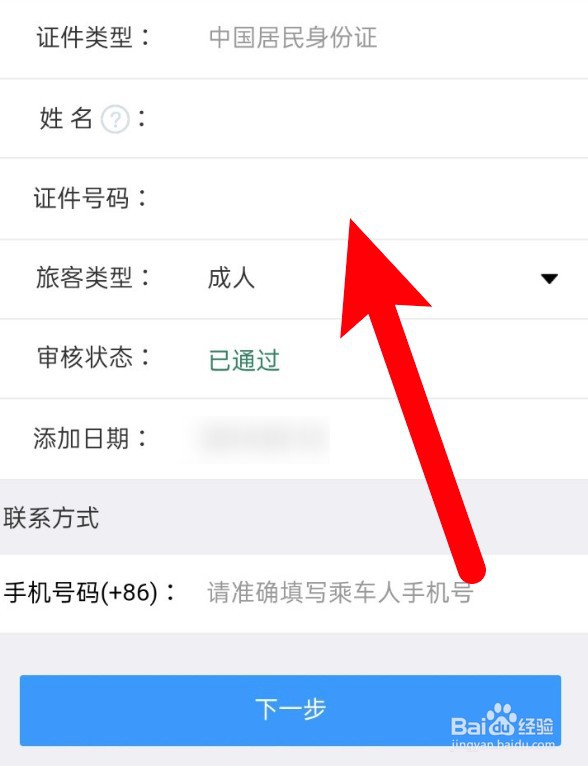Tap the question mark help icon beside 姓名
Viewport: 588px width, 766px height.
[x=115, y=119]
